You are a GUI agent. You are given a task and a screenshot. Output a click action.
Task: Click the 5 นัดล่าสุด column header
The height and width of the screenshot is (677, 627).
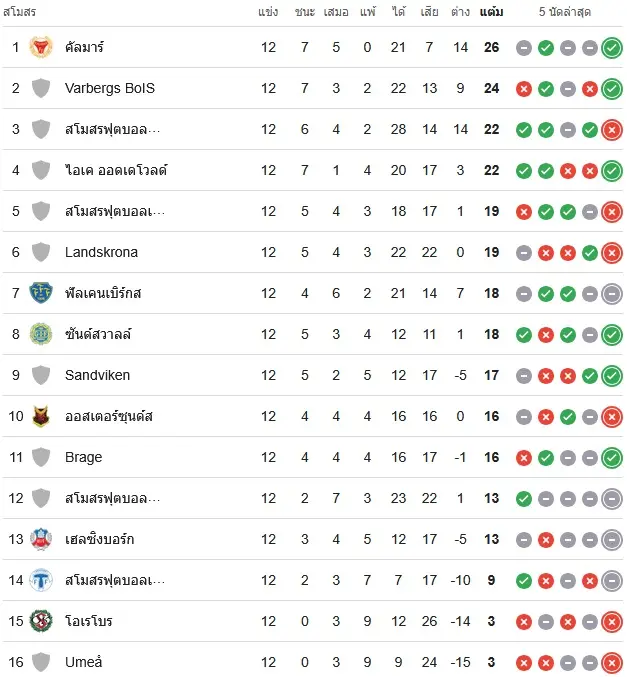point(565,12)
